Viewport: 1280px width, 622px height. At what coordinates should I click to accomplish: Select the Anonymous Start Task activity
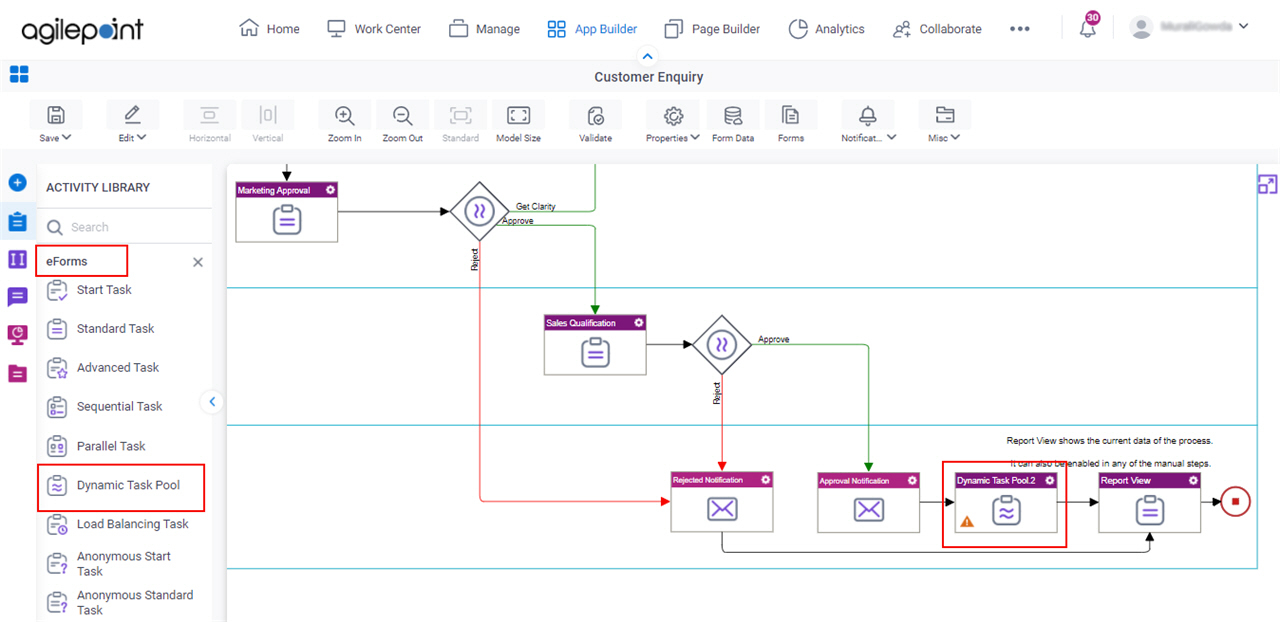(124, 564)
